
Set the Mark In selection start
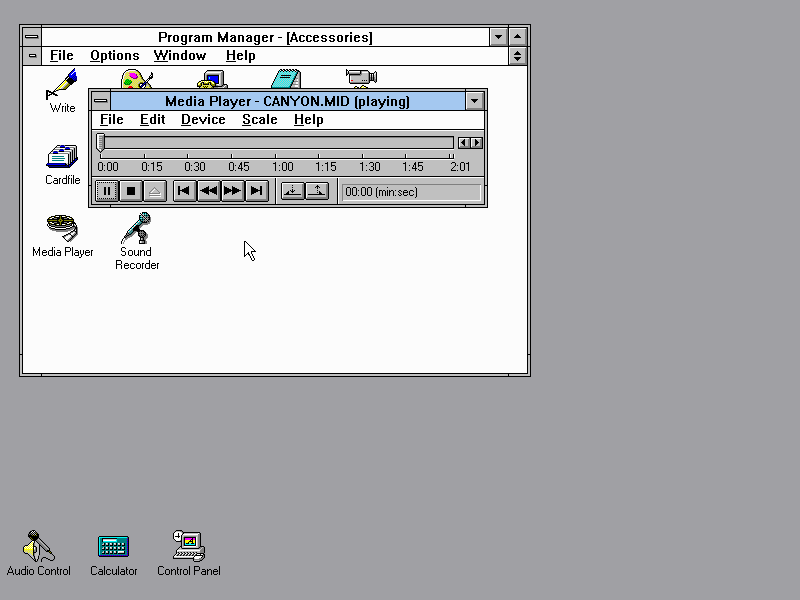tap(292, 191)
